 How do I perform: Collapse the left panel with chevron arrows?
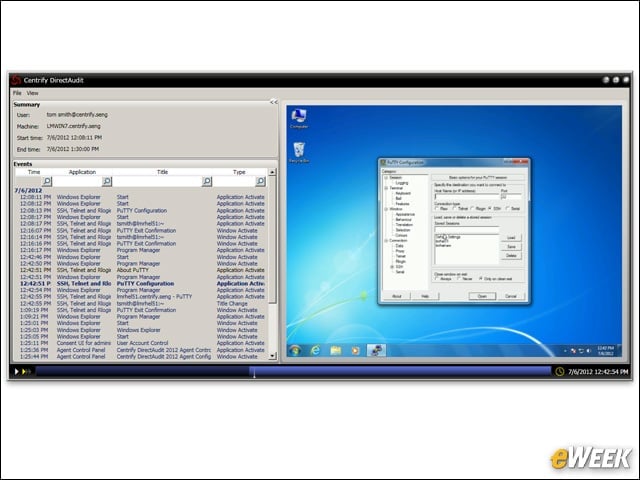(273, 102)
